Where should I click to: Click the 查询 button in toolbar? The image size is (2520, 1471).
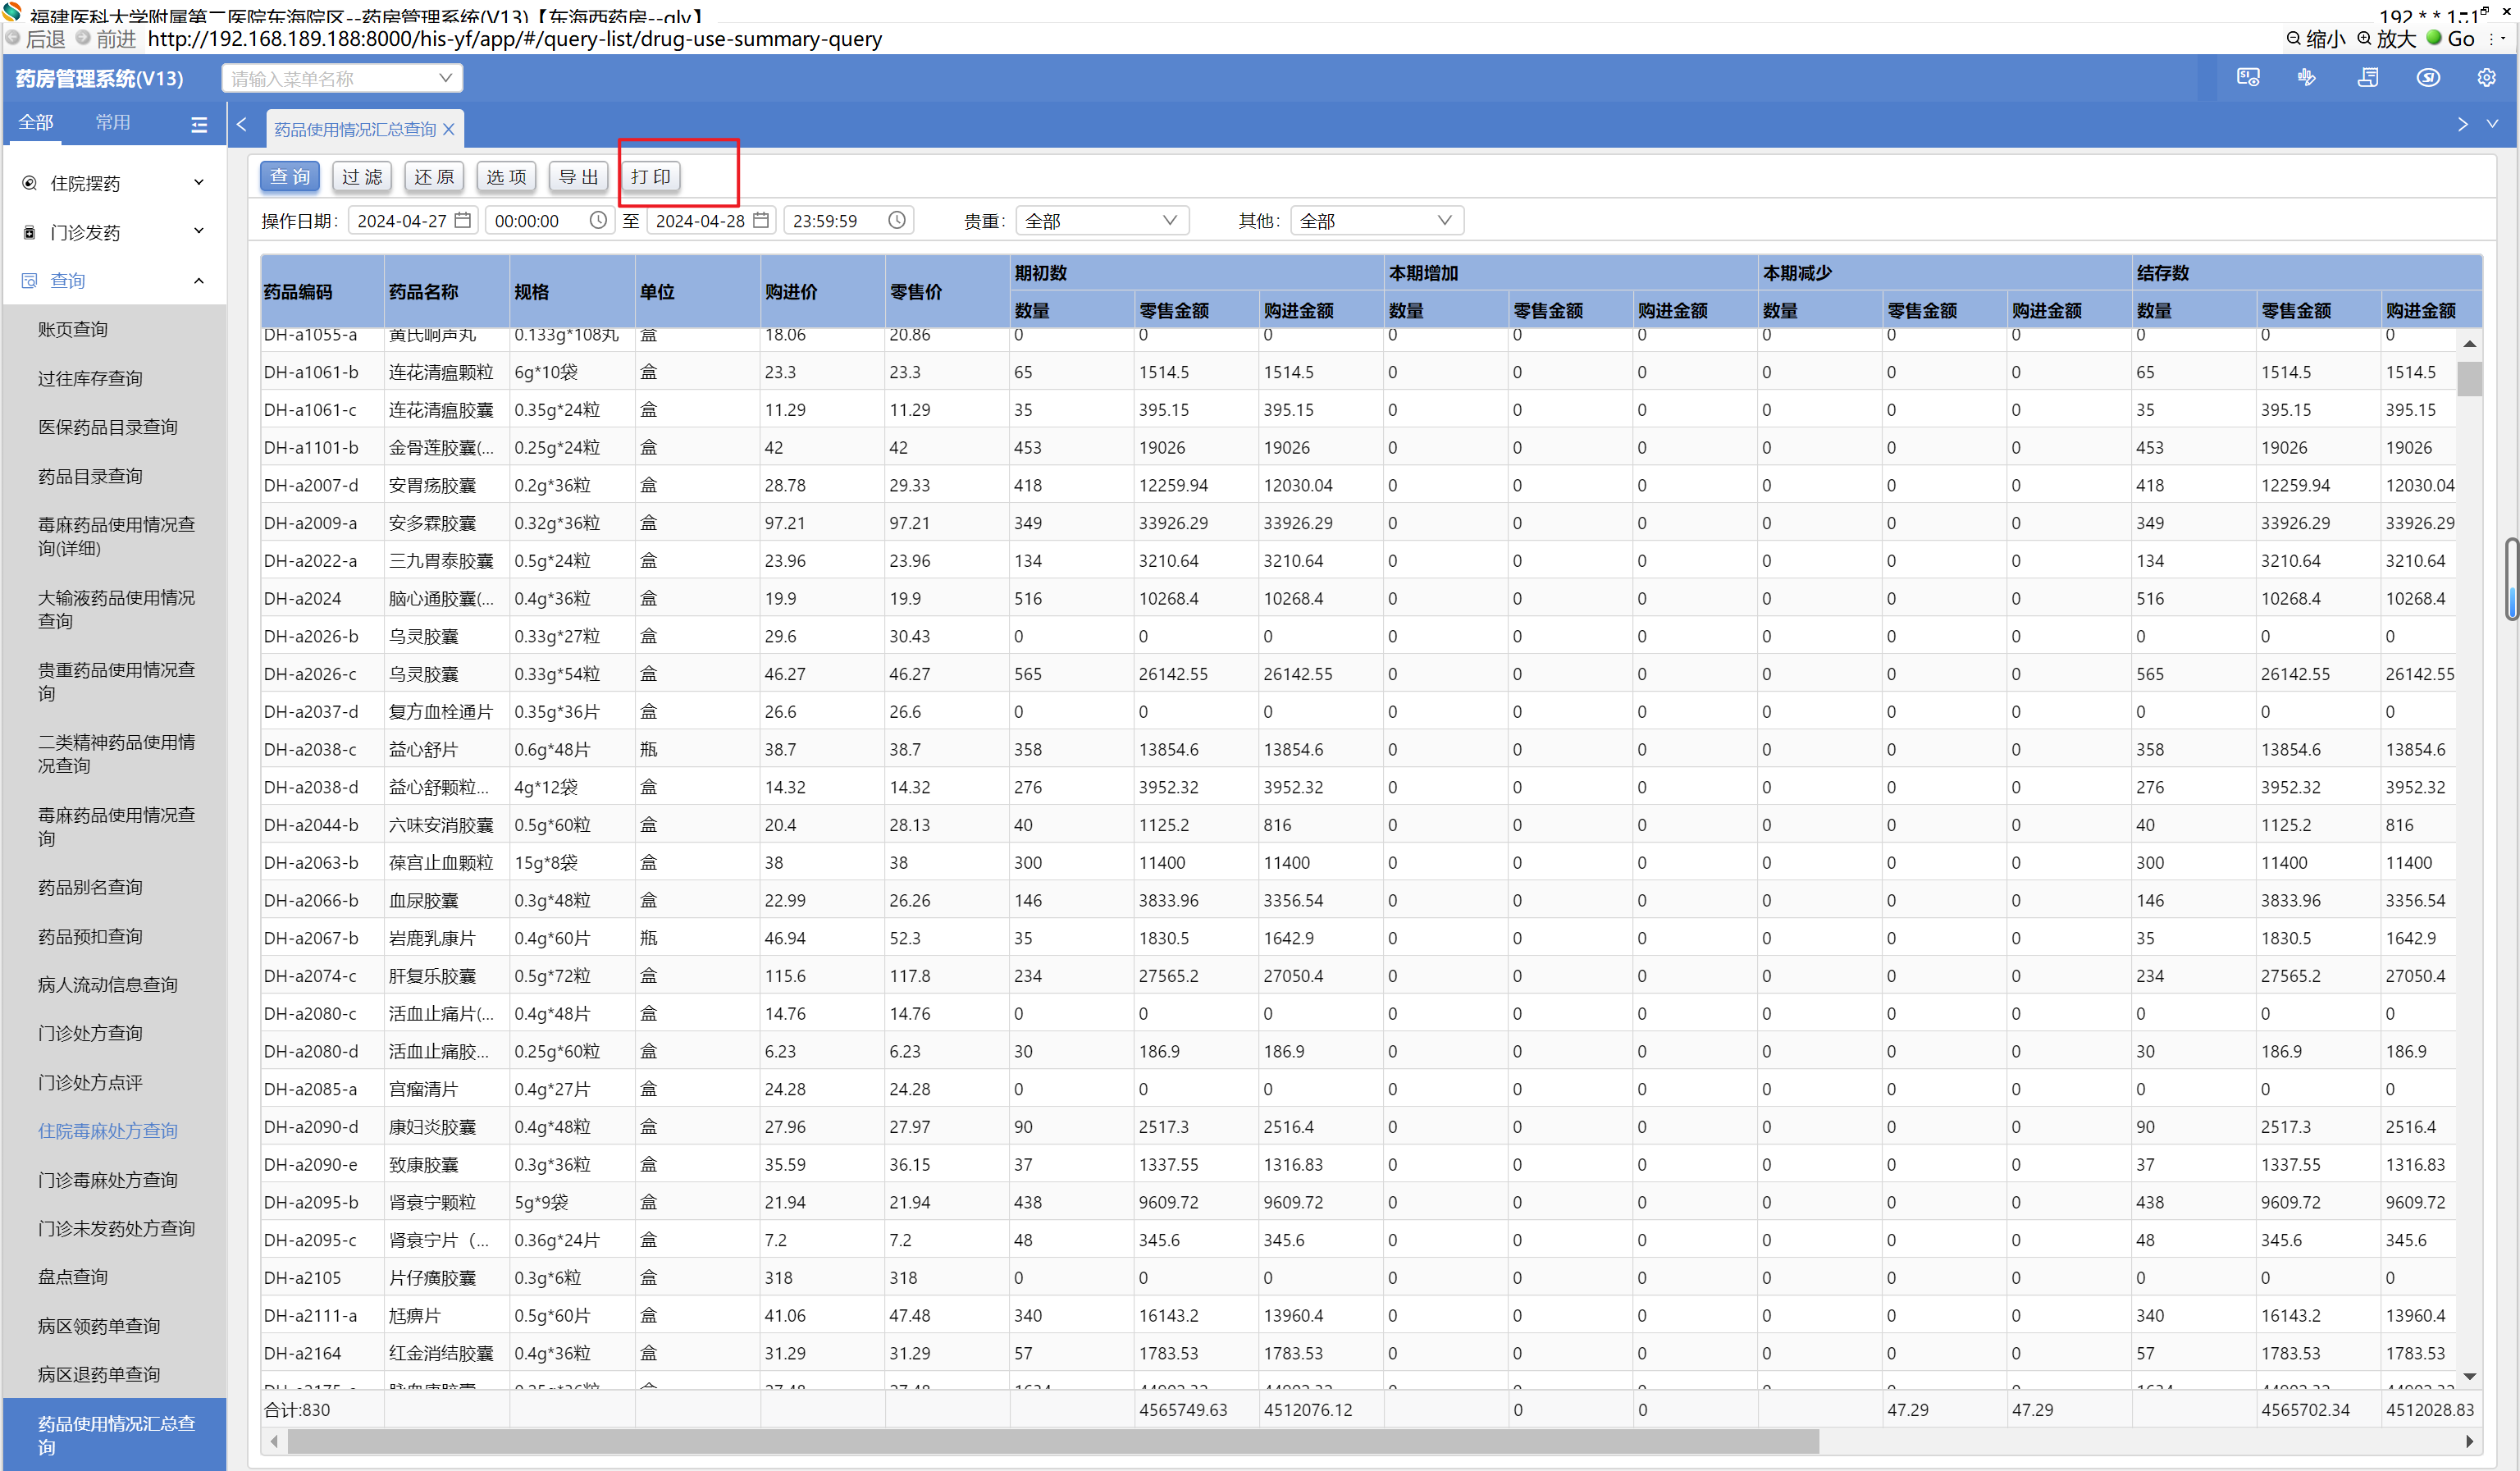[290, 177]
